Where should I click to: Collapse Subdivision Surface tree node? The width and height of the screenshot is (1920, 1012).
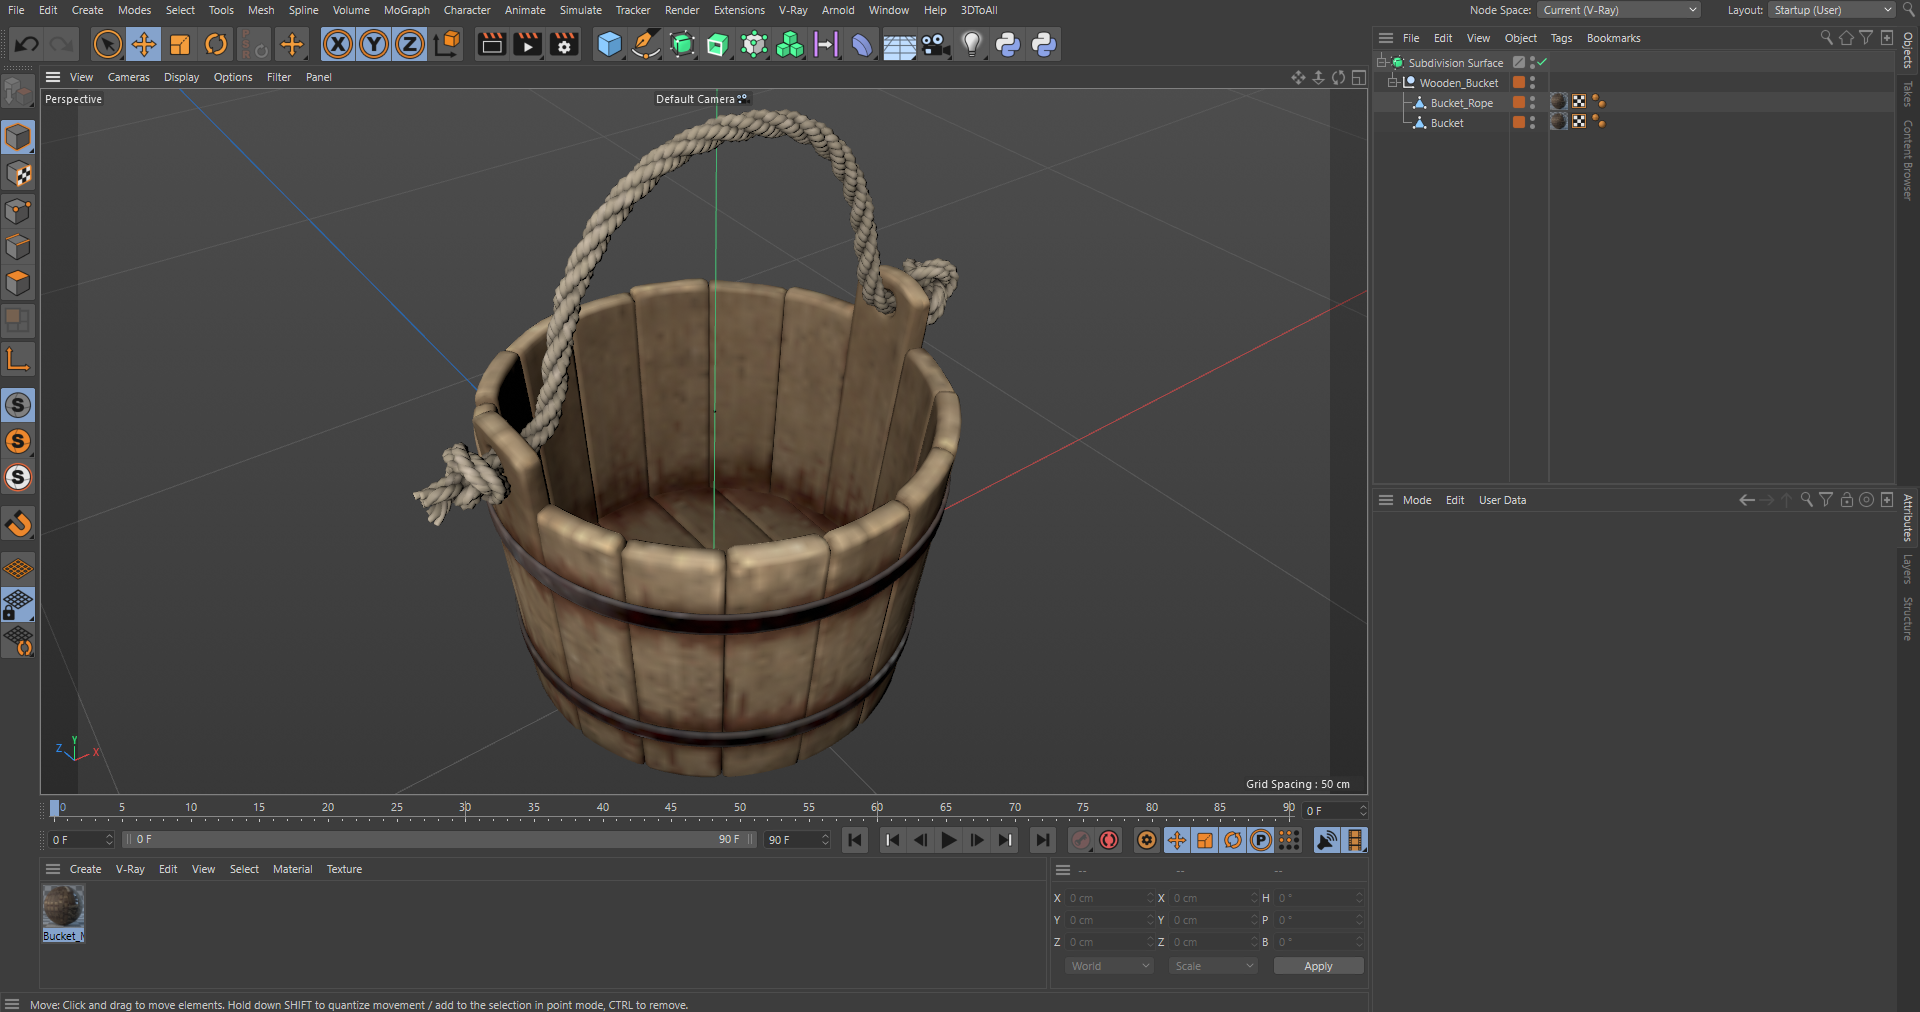click(1382, 62)
